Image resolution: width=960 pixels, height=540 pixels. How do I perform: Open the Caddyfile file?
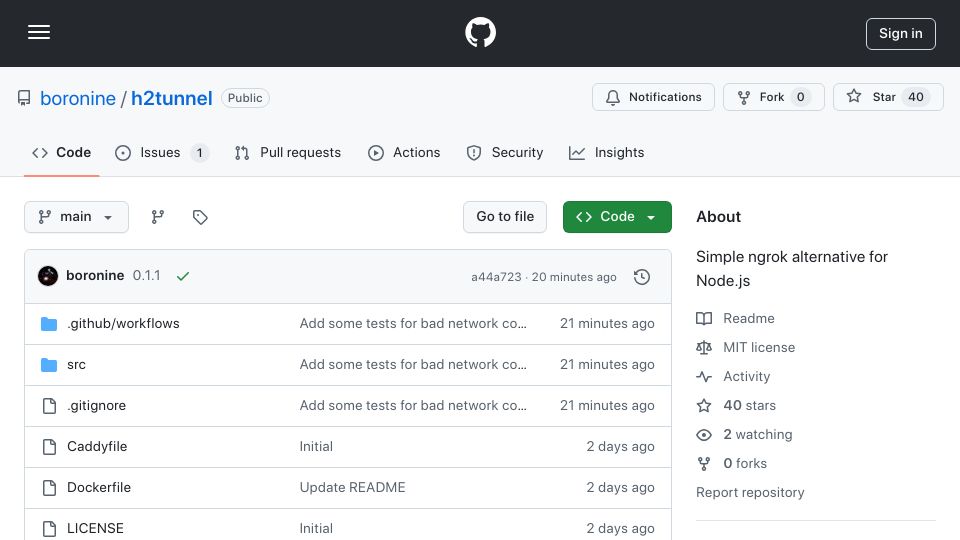[x=97, y=446]
